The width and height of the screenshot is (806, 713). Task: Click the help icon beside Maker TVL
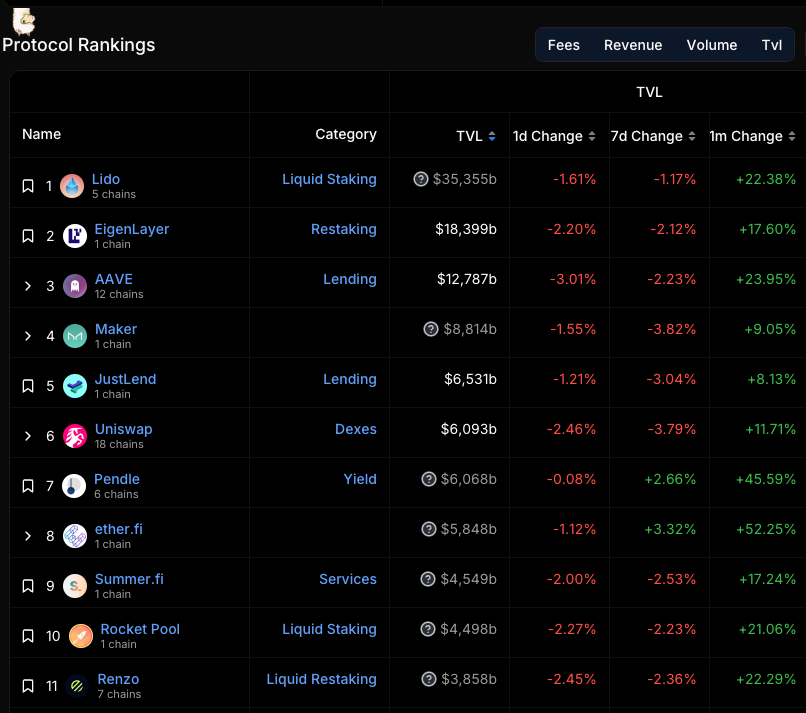[x=431, y=329]
